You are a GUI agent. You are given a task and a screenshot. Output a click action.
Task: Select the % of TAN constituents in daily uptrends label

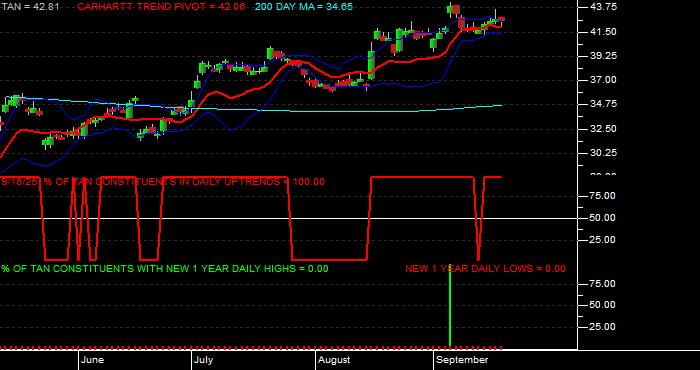[x=163, y=182]
